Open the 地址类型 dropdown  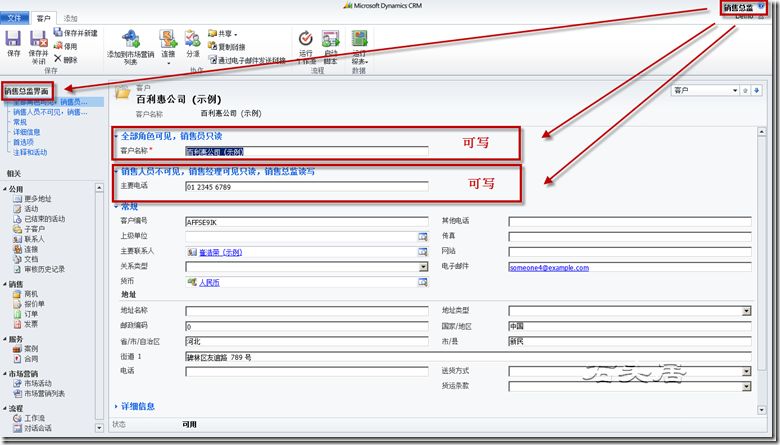tap(746, 311)
